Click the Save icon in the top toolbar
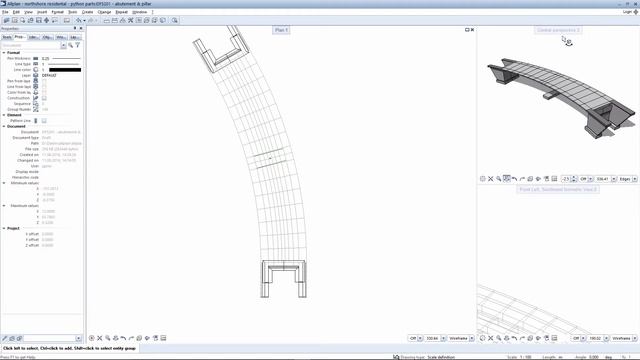 [39, 20]
